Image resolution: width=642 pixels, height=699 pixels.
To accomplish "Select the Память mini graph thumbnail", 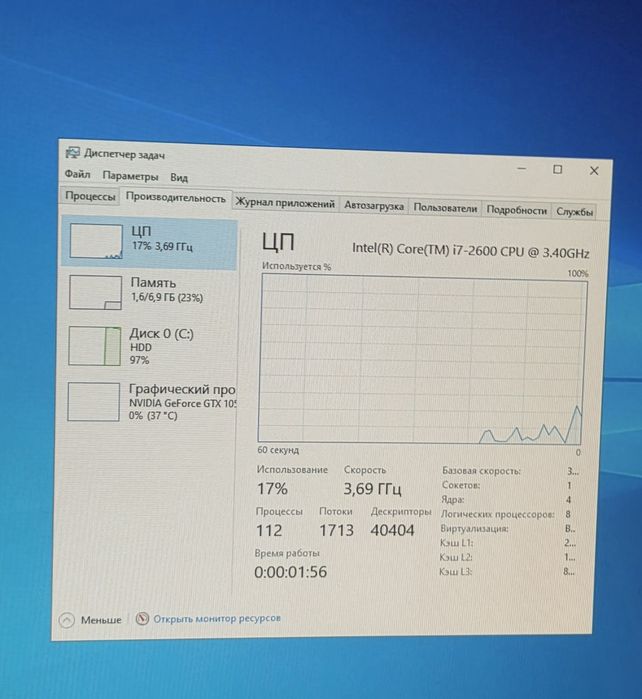I will tap(95, 292).
